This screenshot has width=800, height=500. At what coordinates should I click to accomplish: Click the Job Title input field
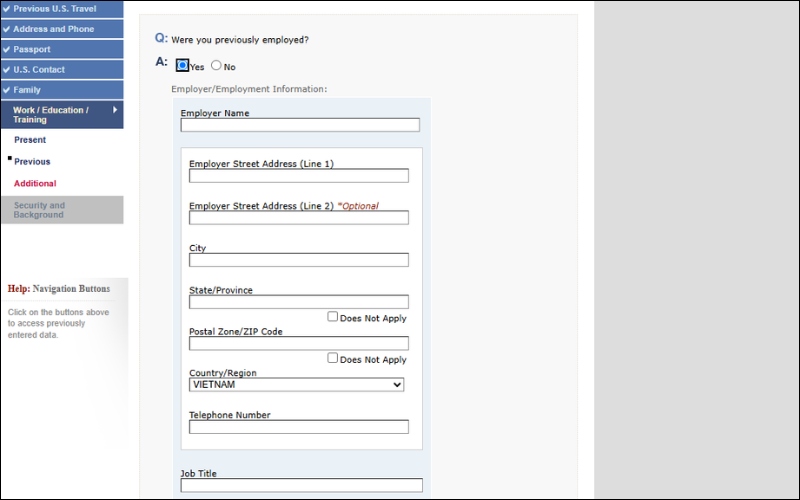[301, 486]
